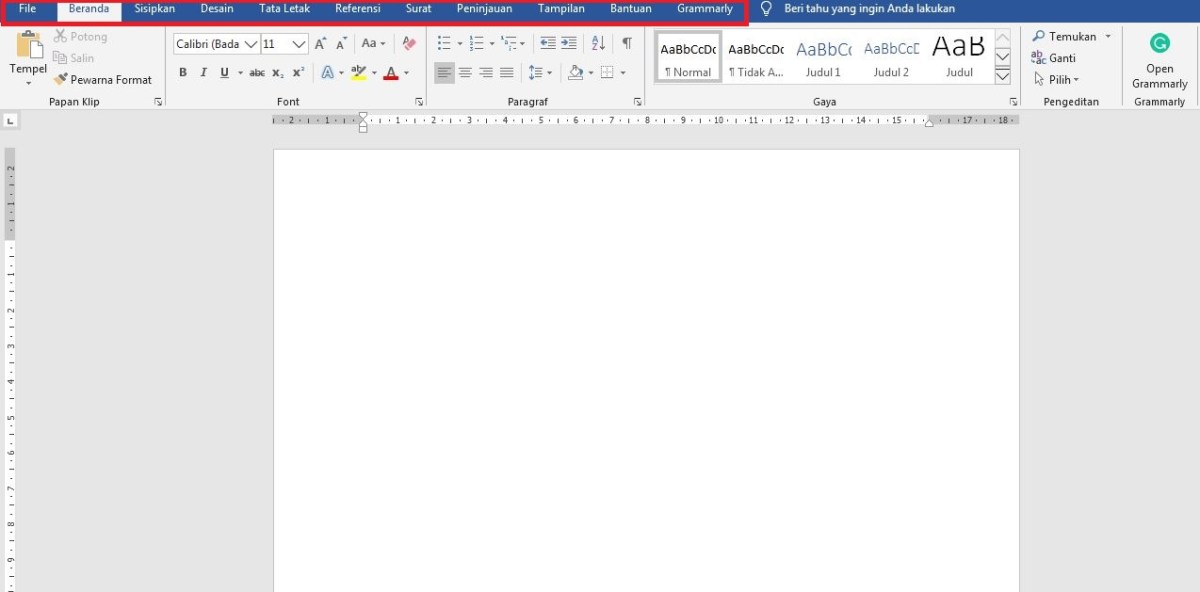This screenshot has height=592, width=1200.
Task: Click the center align icon
Action: [x=465, y=73]
